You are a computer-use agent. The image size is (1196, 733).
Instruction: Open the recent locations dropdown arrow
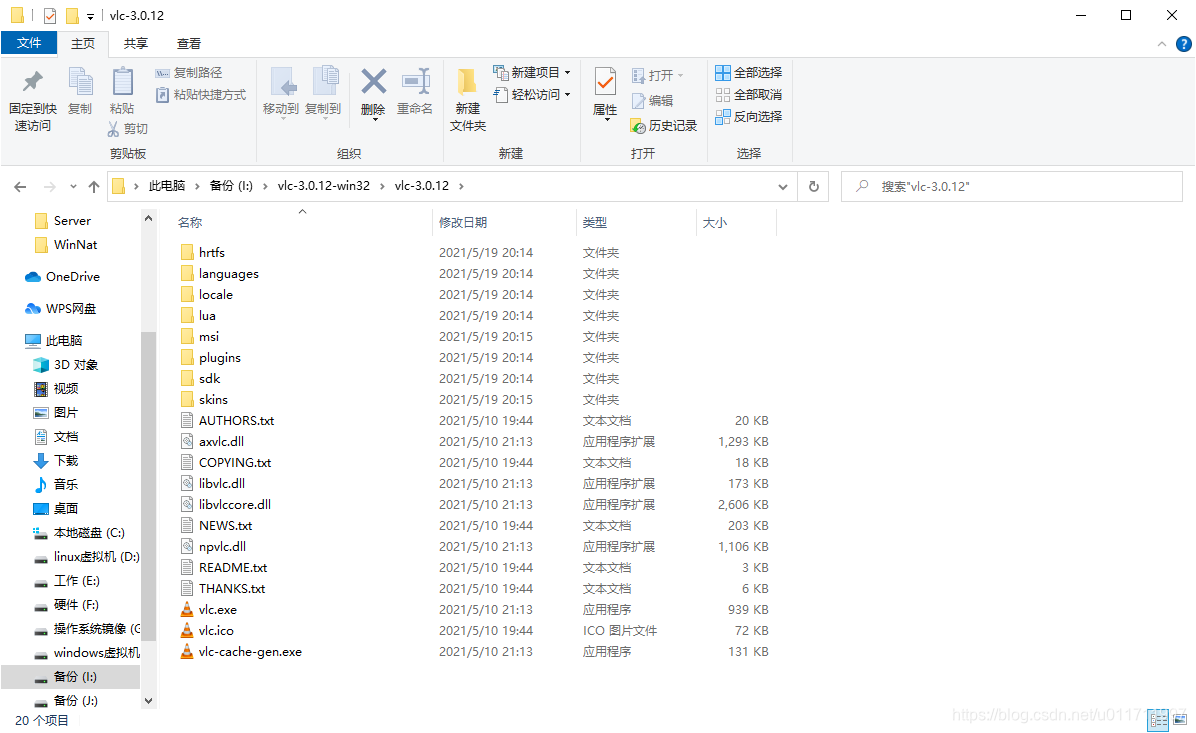point(73,187)
